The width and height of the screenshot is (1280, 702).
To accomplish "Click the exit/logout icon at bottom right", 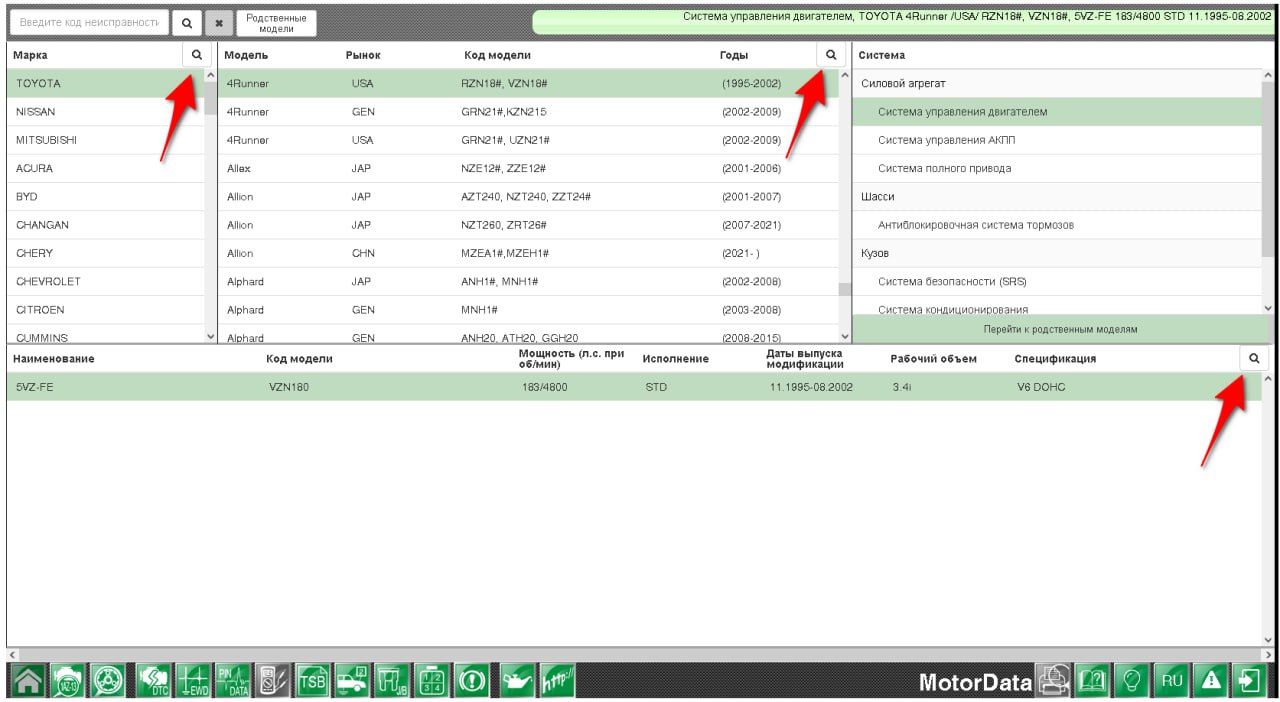I will click(1249, 681).
